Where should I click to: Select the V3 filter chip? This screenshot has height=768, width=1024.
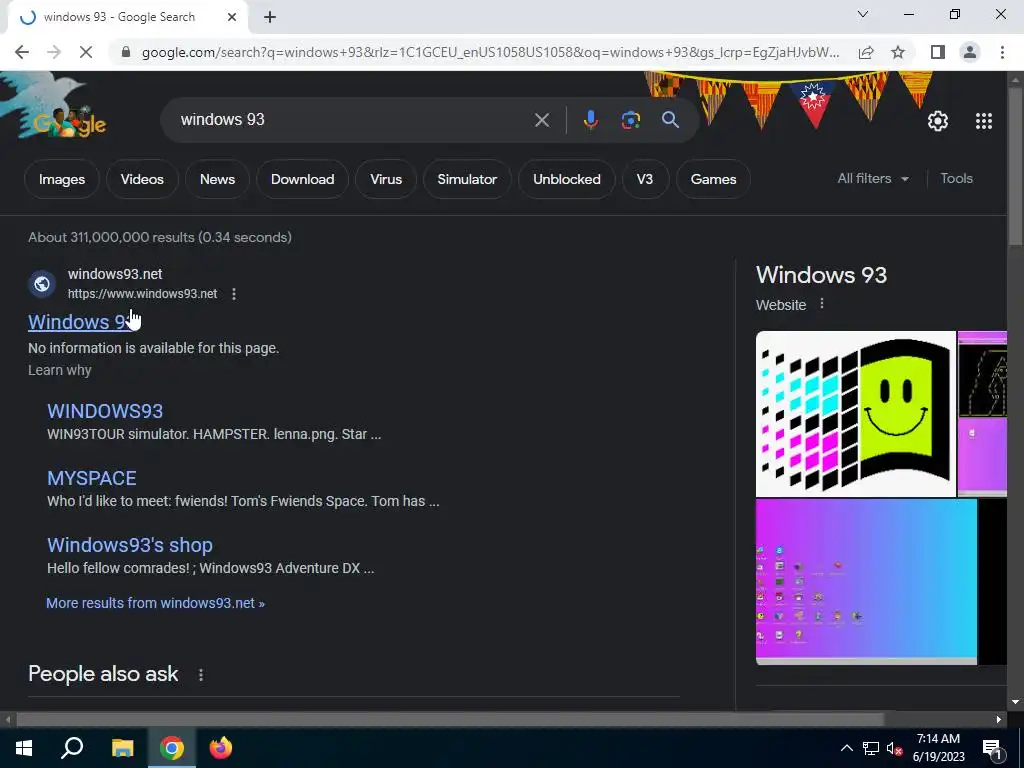coord(645,179)
